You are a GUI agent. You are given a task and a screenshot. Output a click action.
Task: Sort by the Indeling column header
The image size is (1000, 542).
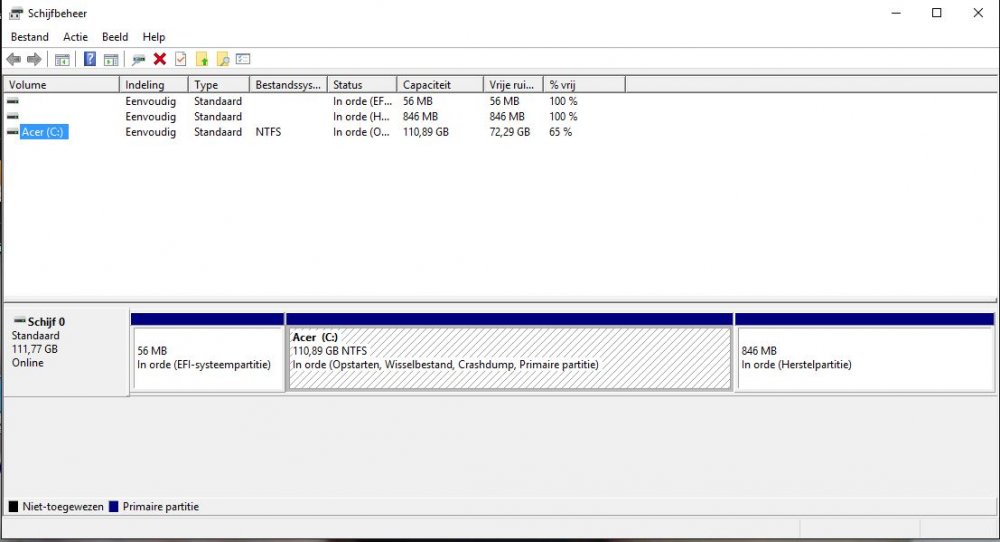(154, 85)
